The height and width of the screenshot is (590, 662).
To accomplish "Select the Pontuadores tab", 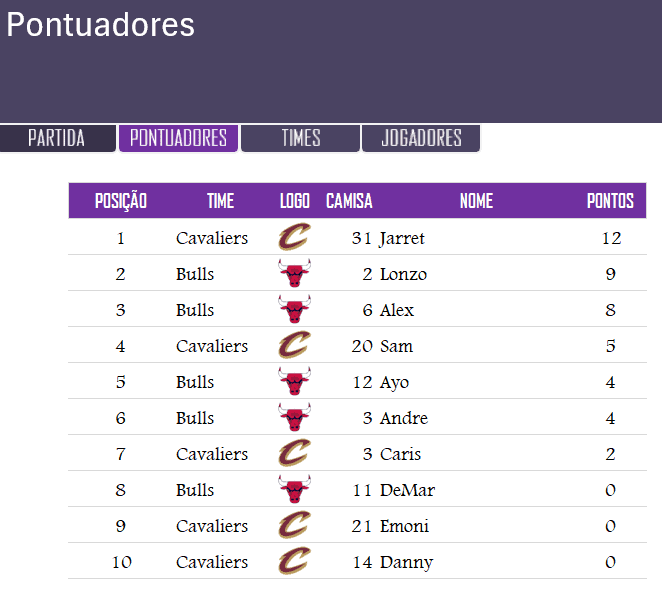I will coord(178,138).
